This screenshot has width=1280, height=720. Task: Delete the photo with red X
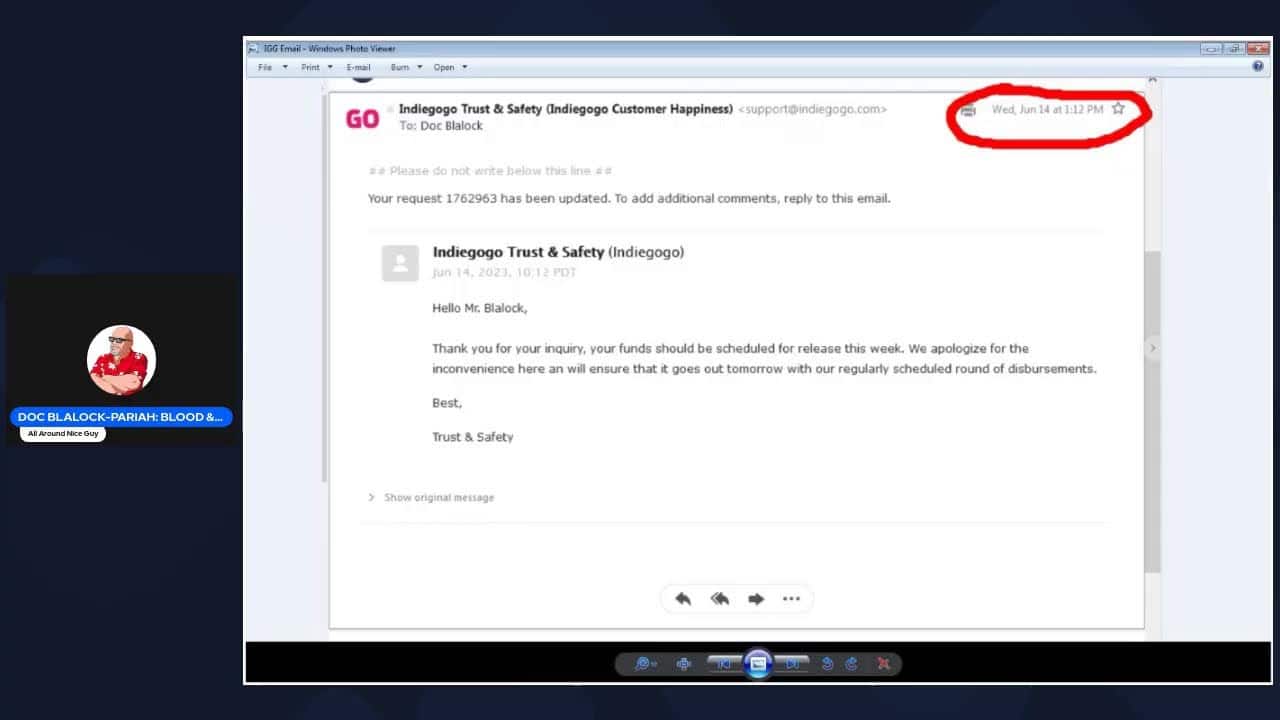pyautogui.click(x=884, y=663)
